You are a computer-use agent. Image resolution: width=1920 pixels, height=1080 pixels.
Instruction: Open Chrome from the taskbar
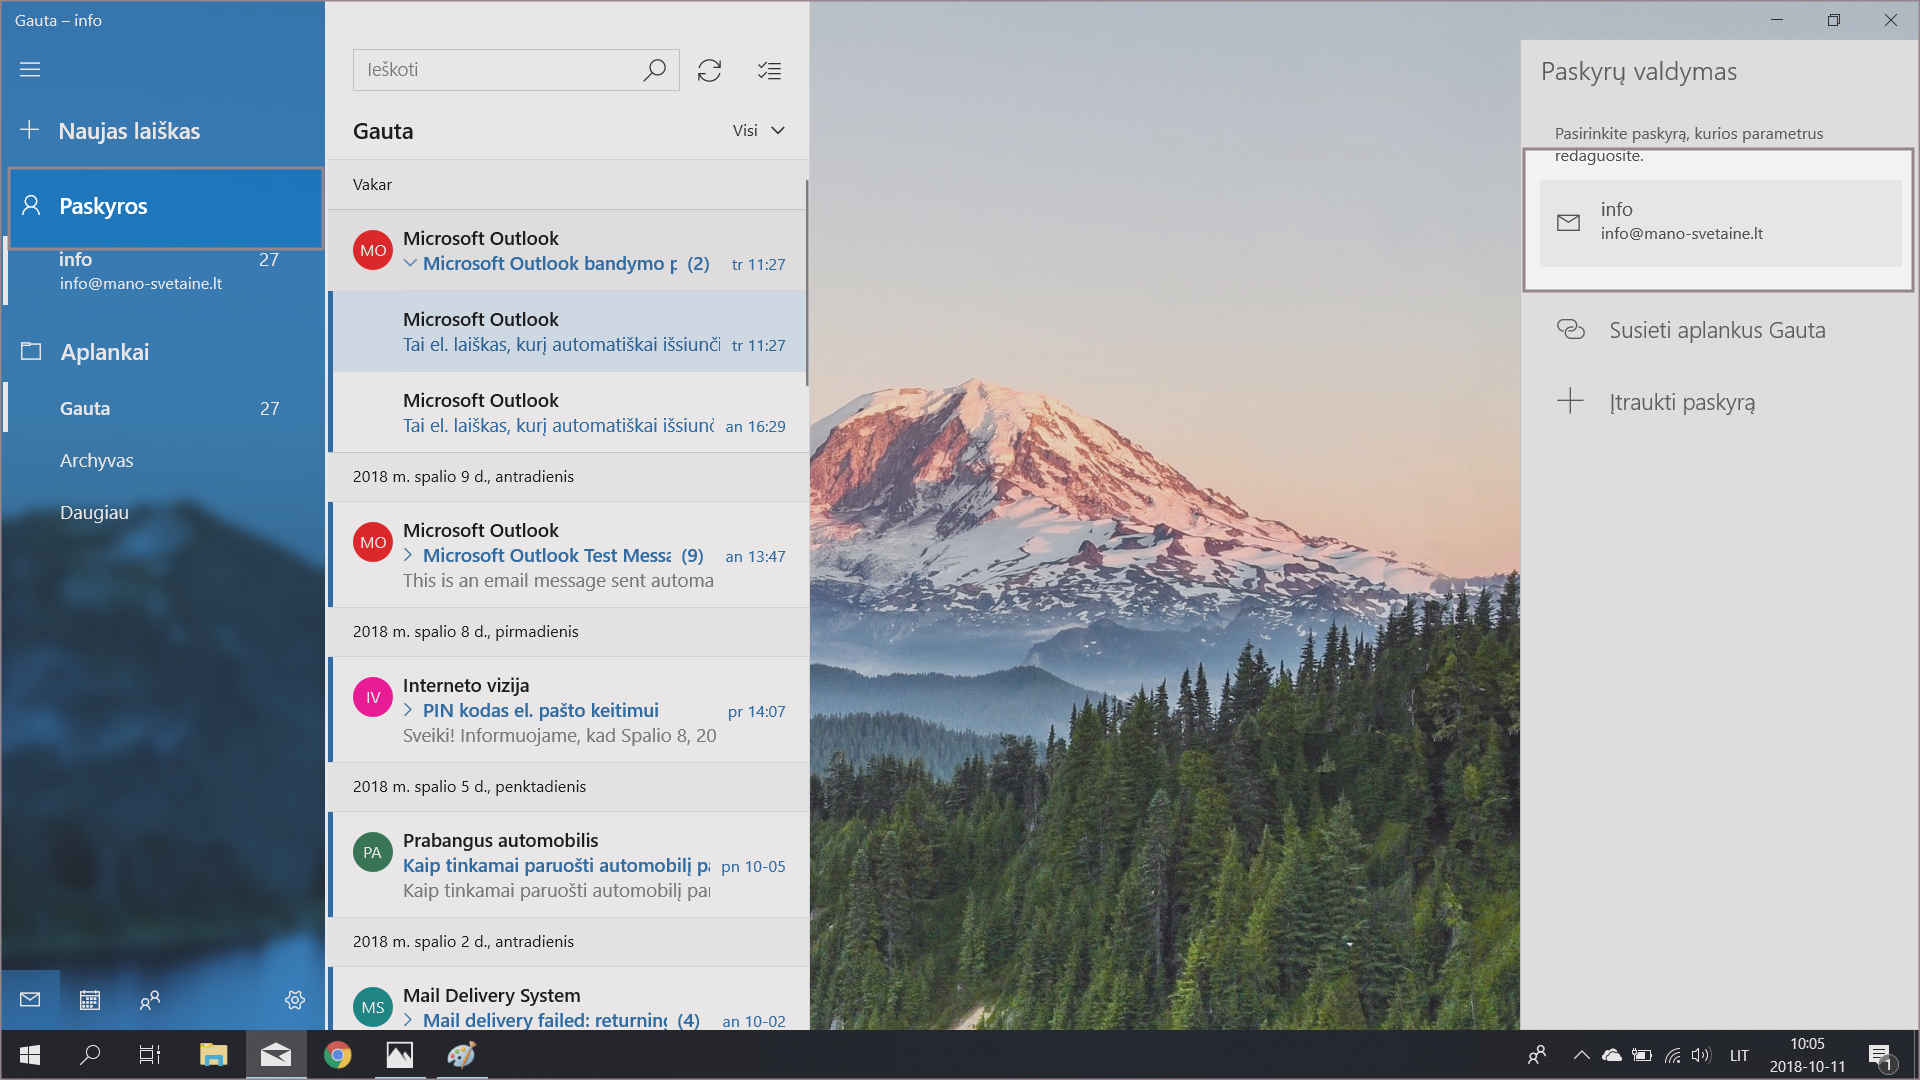338,1055
